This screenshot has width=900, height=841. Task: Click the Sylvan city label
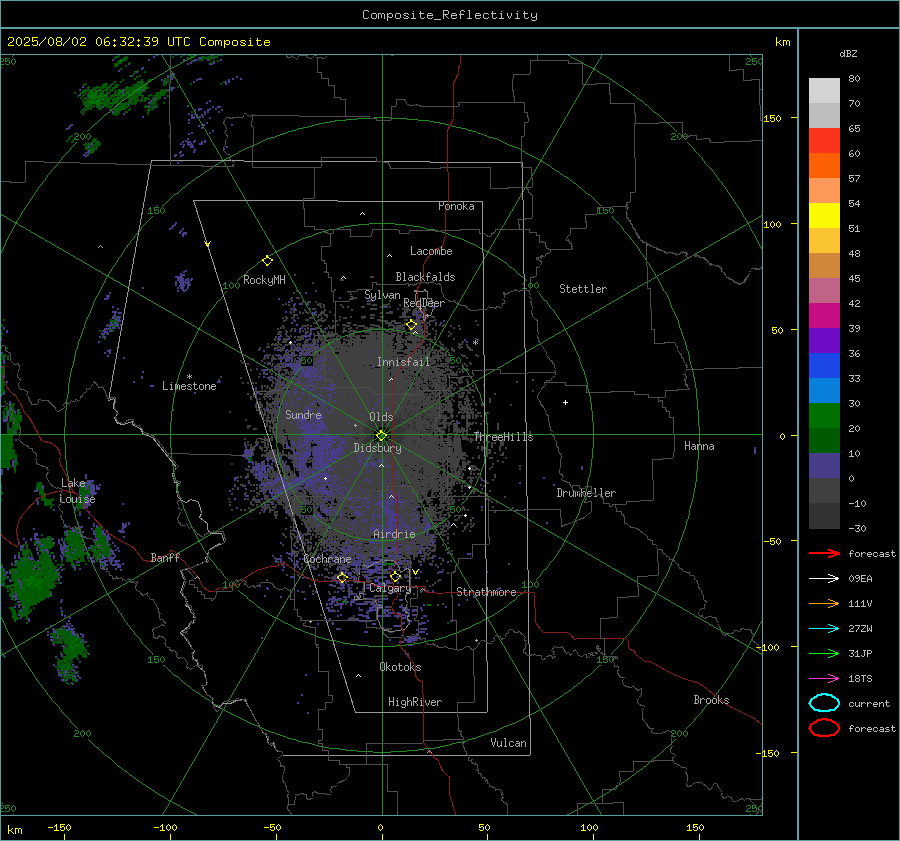[x=382, y=295]
